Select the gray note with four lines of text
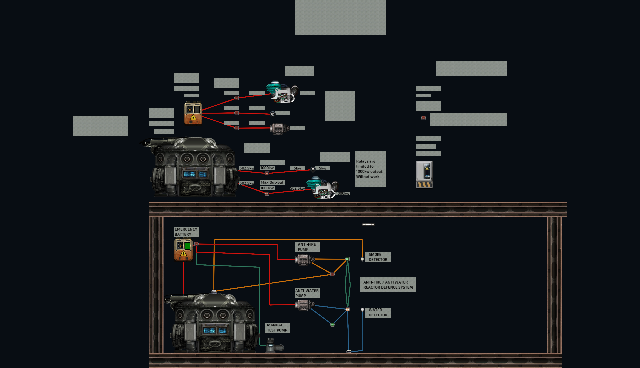The width and height of the screenshot is (640, 368). point(370,169)
